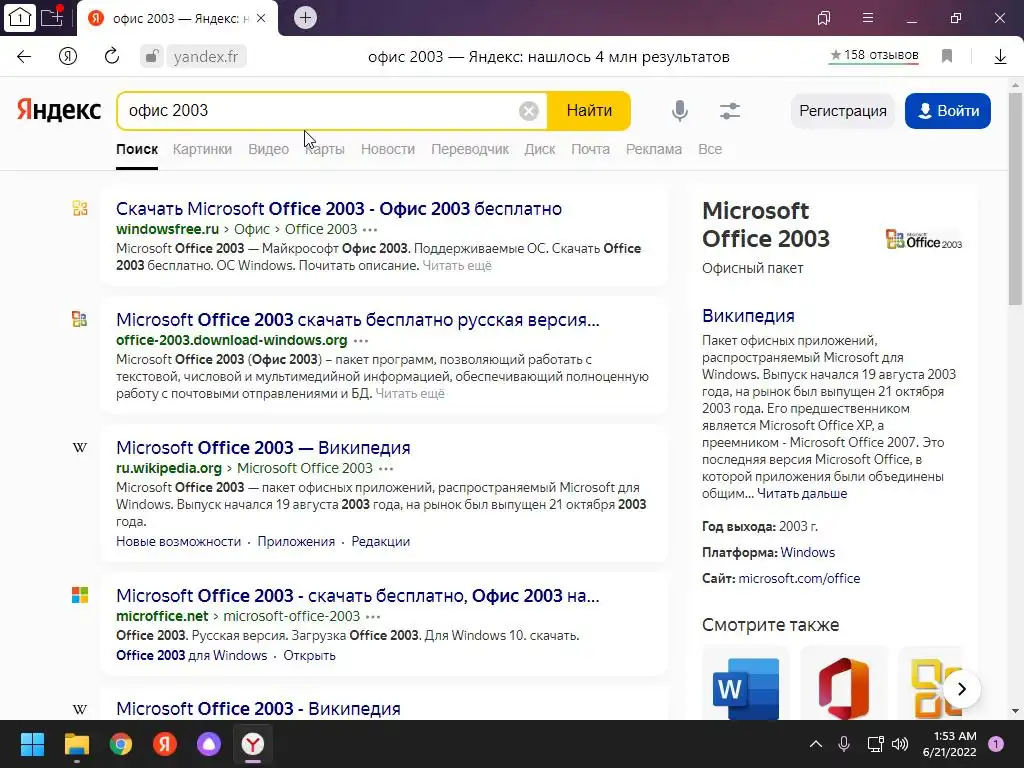Follow the Приложения sitelink
Image resolution: width=1024 pixels, height=768 pixels.
(296, 541)
